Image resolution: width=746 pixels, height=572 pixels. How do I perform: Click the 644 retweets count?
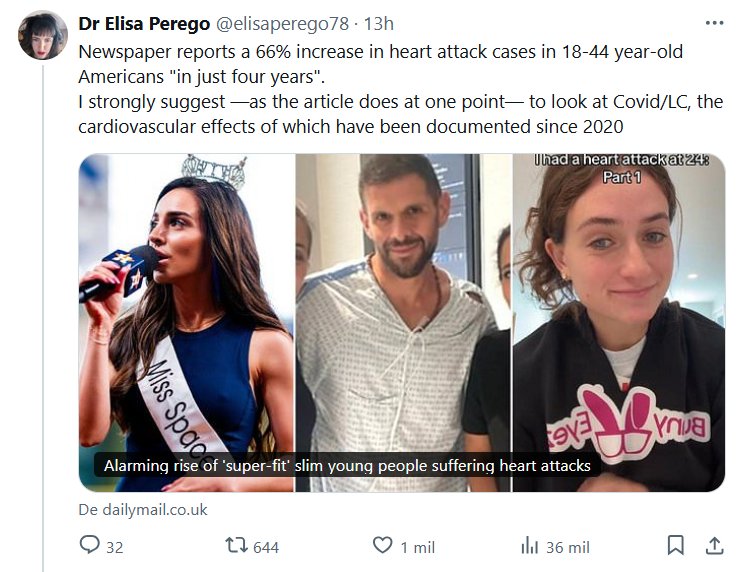tap(265, 547)
